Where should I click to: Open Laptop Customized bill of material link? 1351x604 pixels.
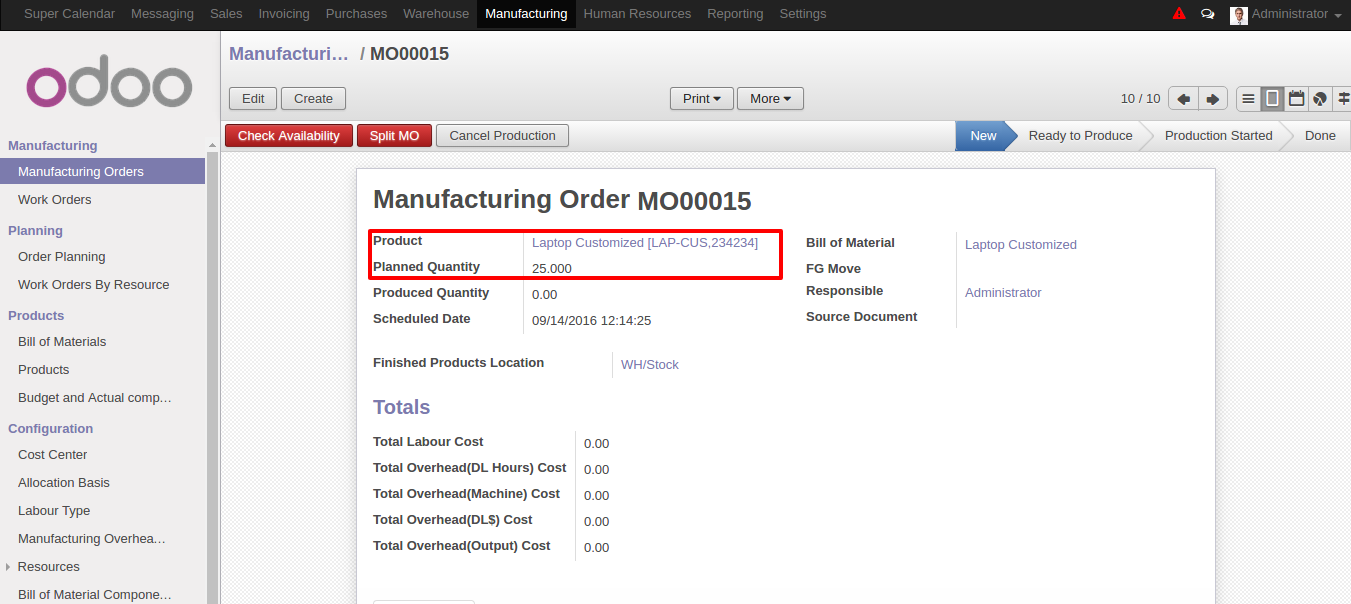[1021, 244]
